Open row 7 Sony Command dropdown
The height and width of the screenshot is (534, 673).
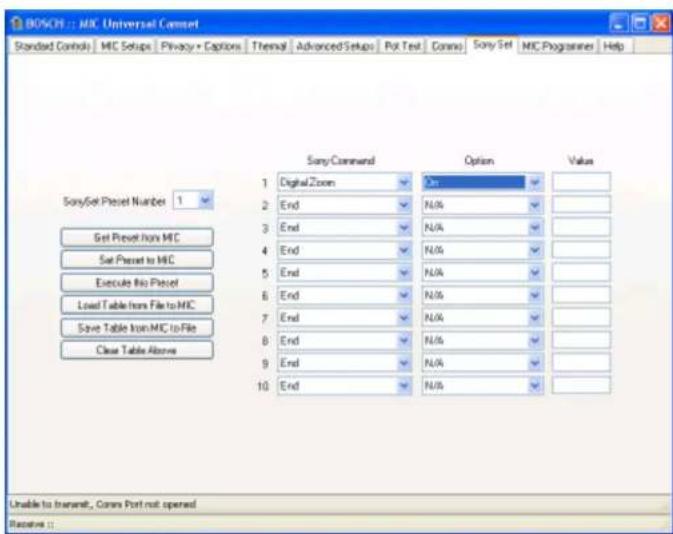coord(345,318)
